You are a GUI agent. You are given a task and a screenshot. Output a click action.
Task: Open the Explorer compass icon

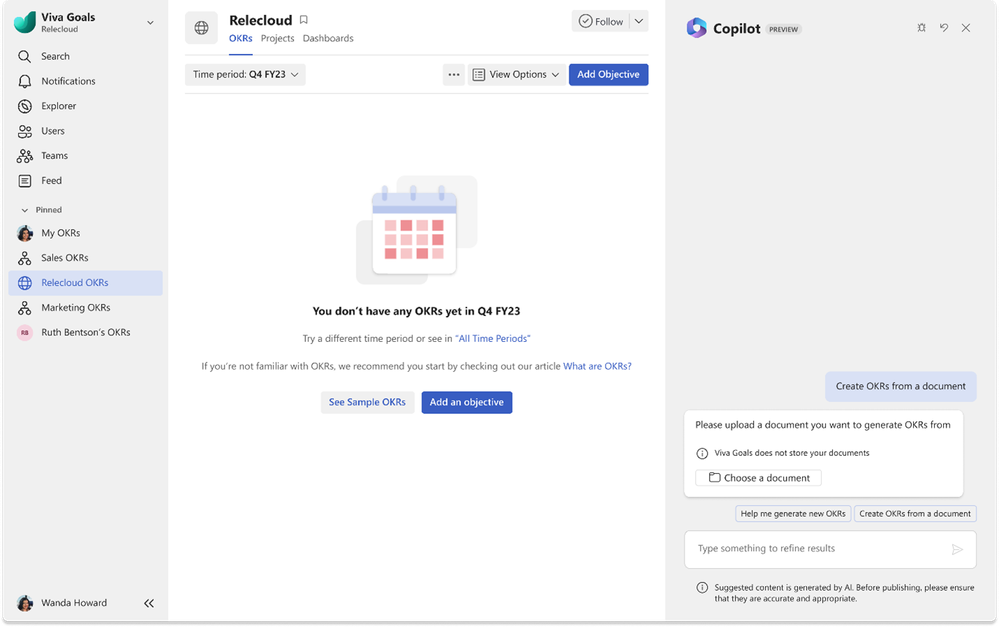click(25, 106)
